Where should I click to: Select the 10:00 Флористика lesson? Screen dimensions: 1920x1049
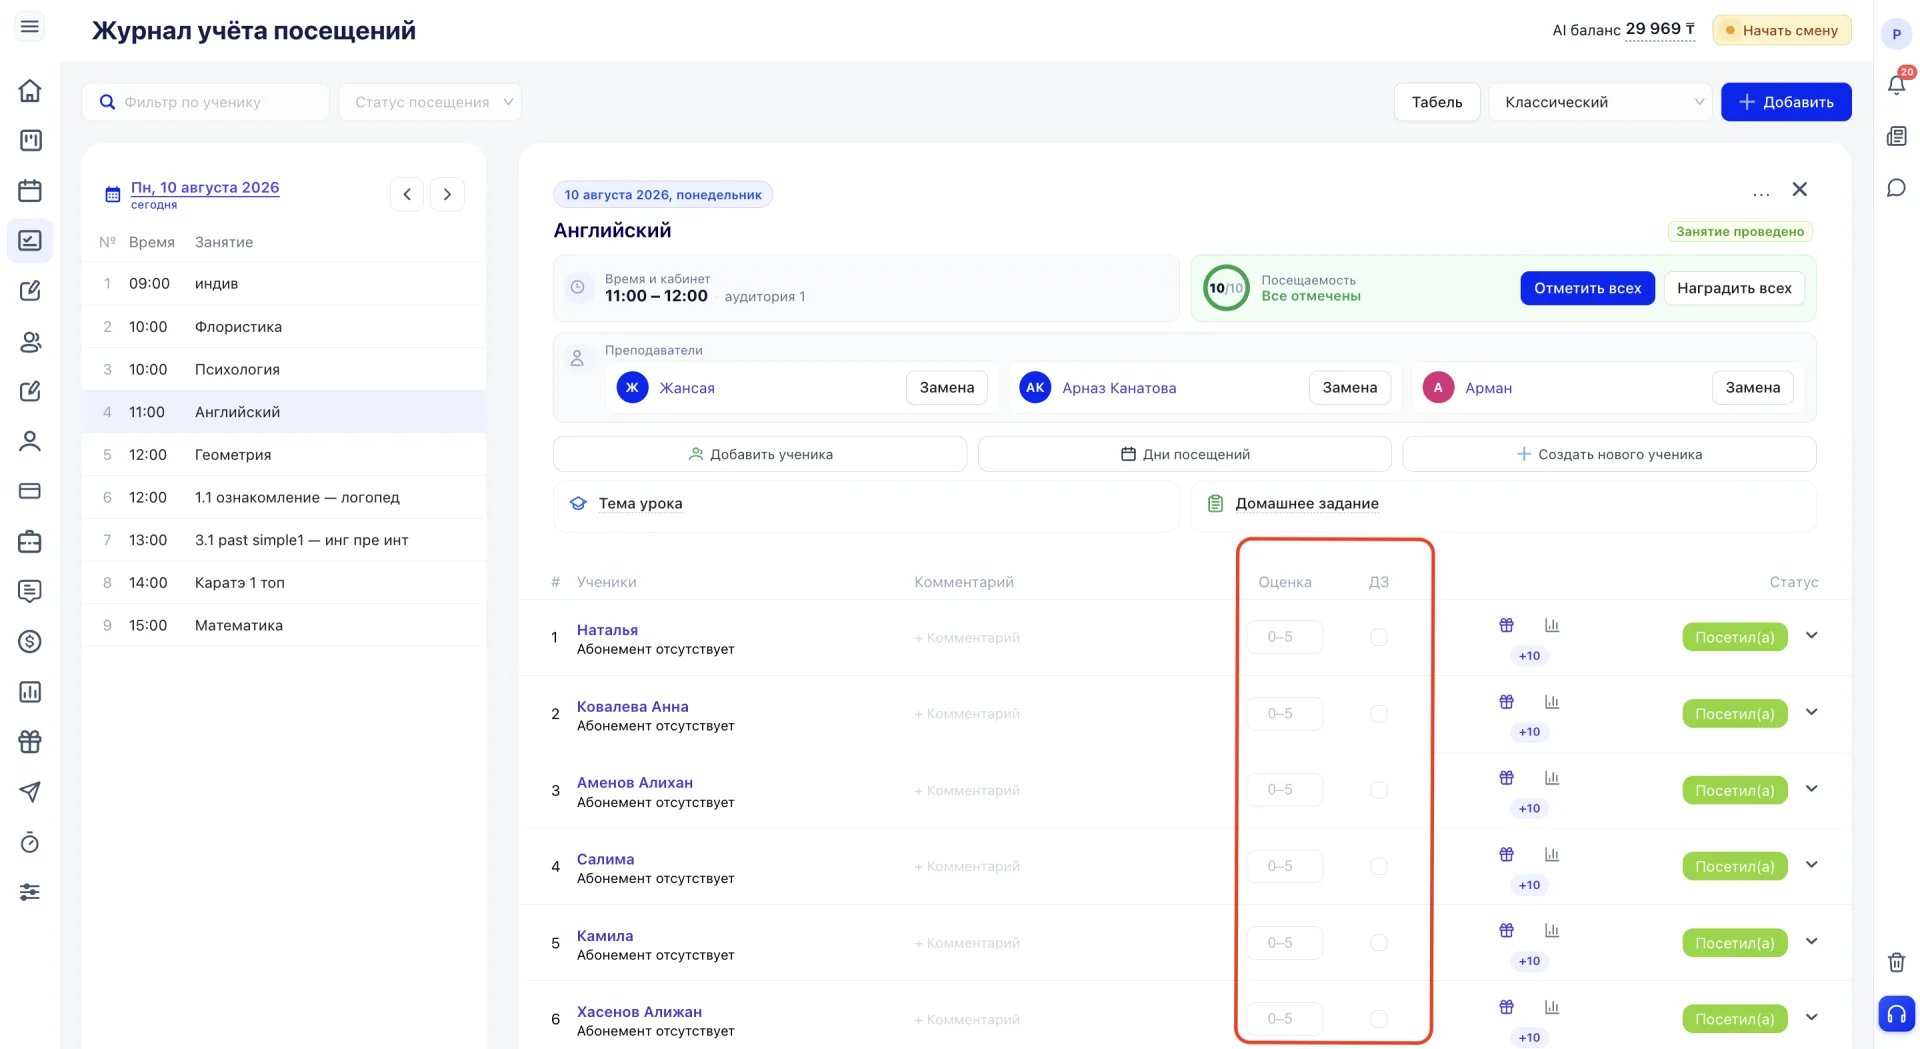284,327
